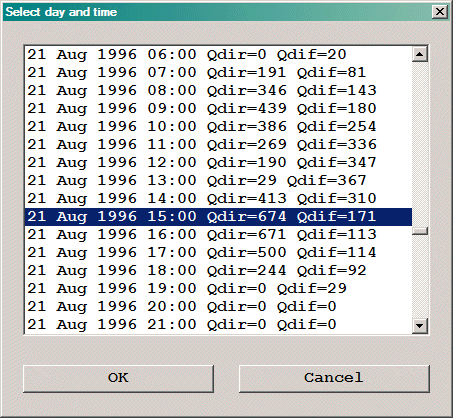Select the 06:00 Qdir=0 Qdif=20 row

coord(219,54)
